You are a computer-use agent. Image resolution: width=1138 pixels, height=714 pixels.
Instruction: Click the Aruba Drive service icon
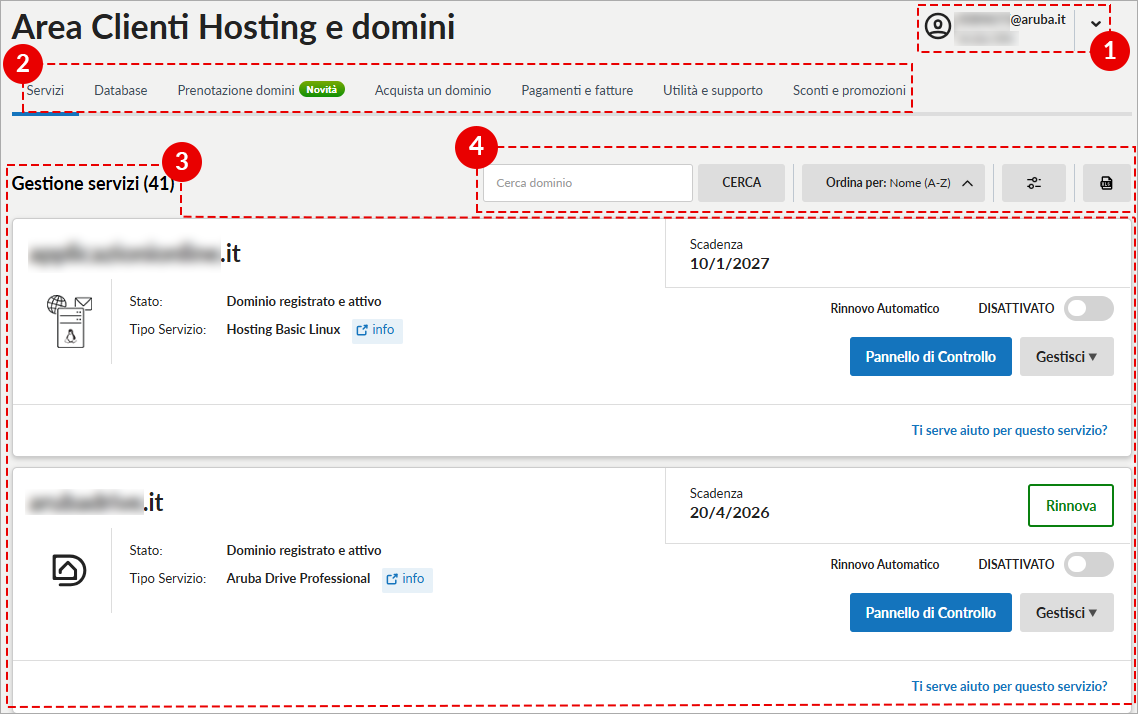click(69, 570)
